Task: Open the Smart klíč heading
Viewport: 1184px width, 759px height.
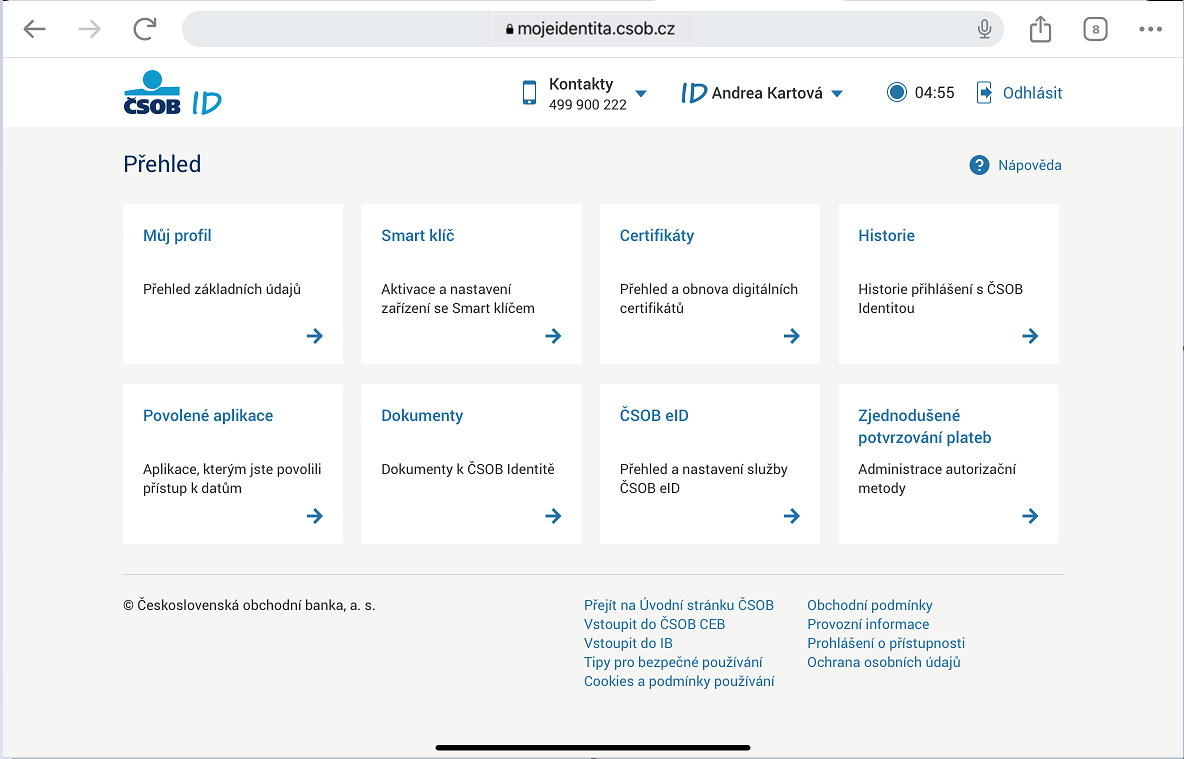Action: 418,236
